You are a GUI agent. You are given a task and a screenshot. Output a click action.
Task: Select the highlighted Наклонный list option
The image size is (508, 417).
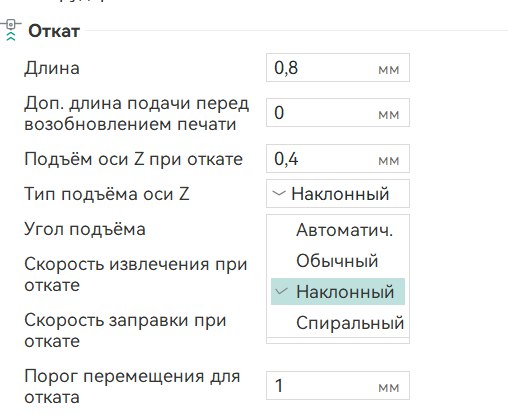click(338, 292)
